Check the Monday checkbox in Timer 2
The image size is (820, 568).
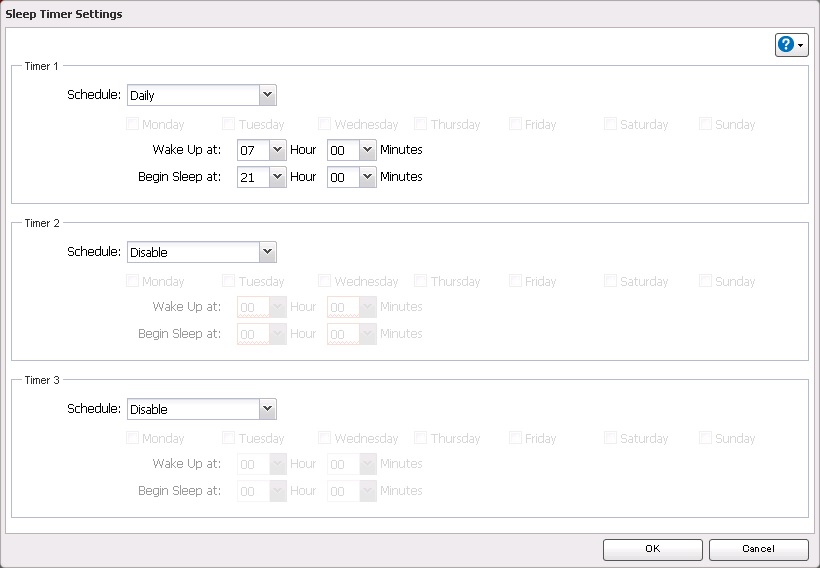[133, 282]
